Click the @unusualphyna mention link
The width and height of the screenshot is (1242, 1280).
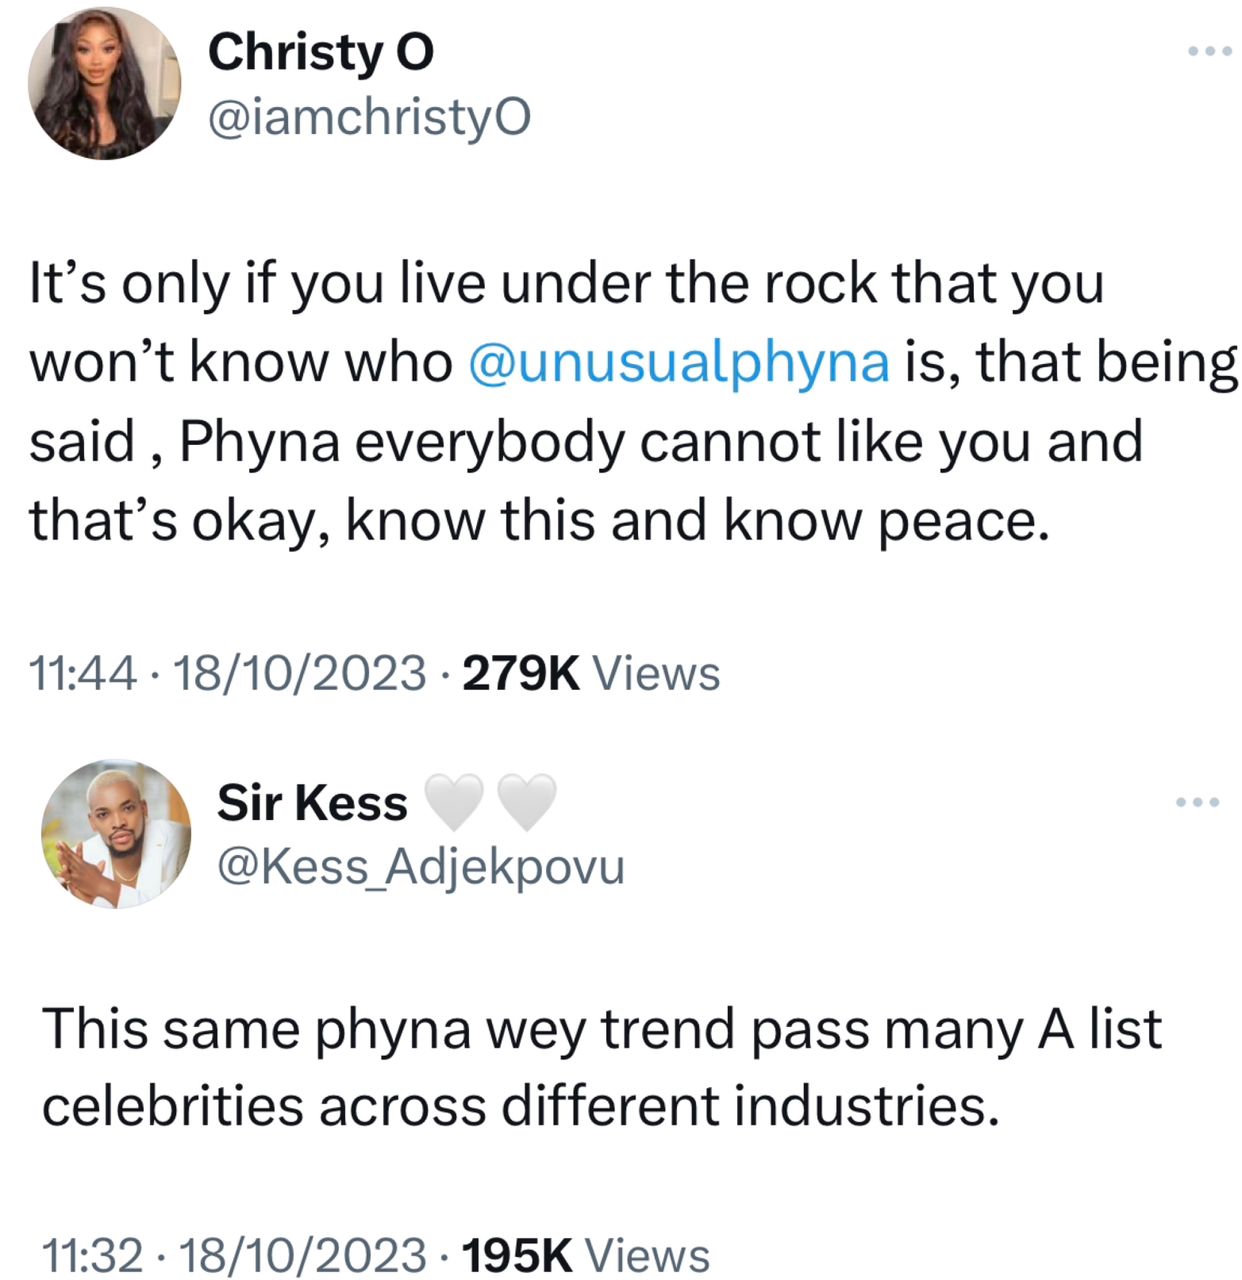click(x=678, y=362)
